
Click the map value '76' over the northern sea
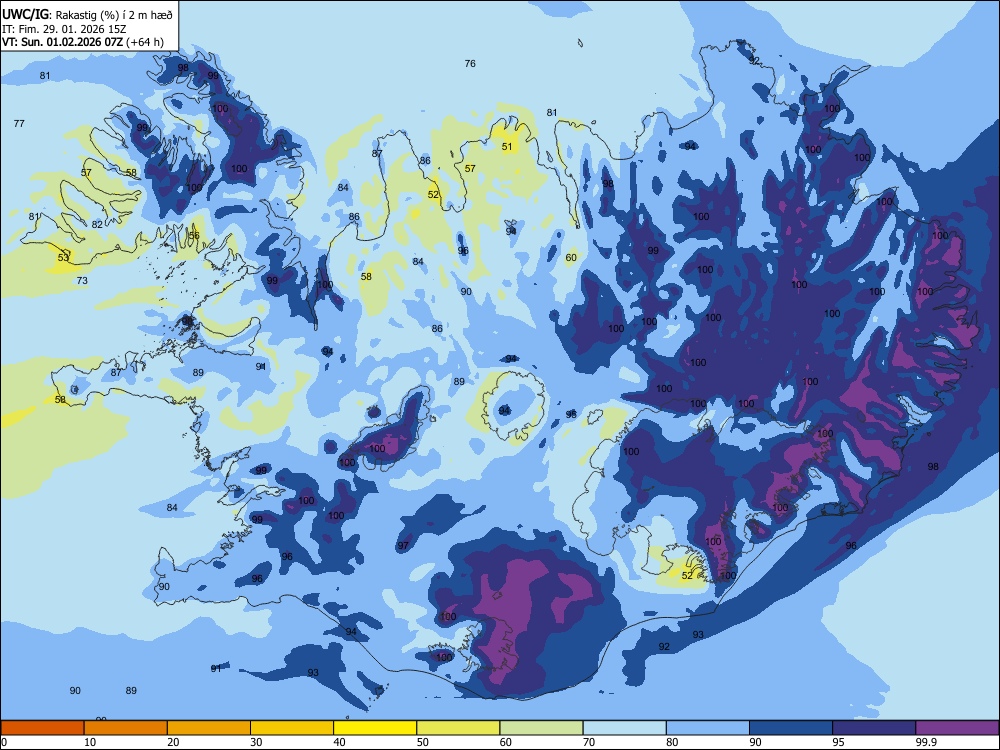click(470, 63)
